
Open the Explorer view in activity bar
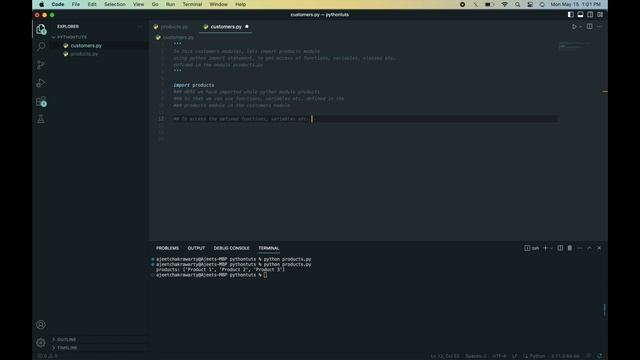(x=41, y=29)
